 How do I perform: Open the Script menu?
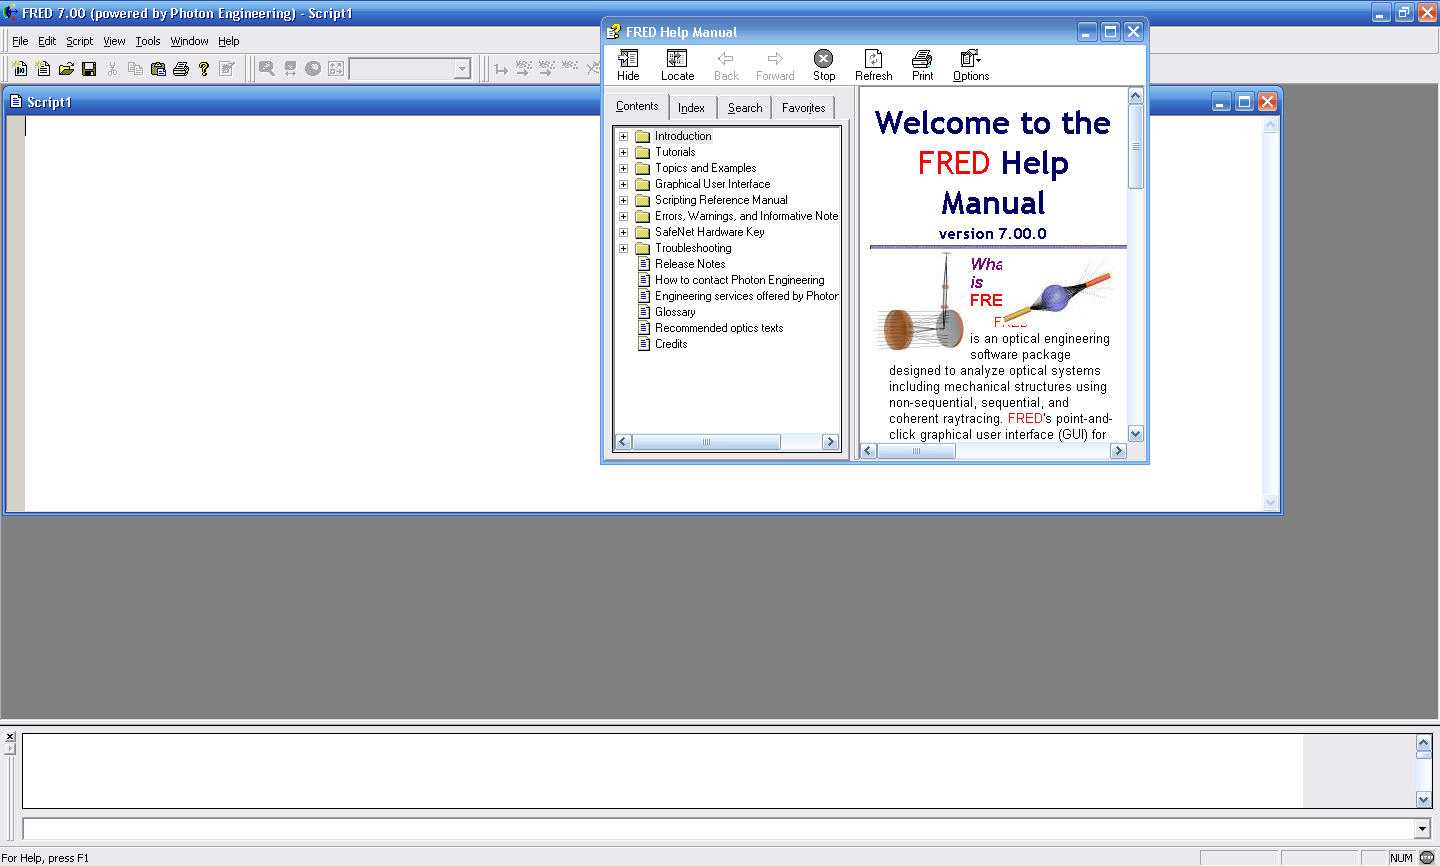pos(80,41)
